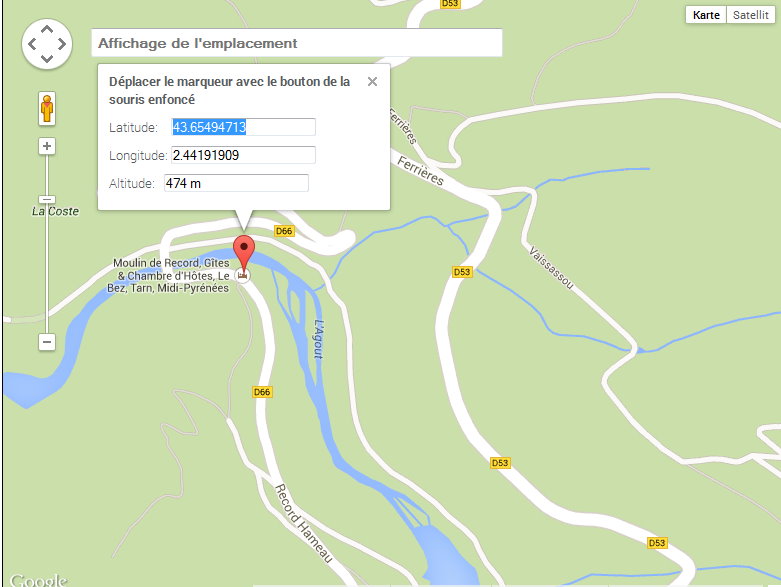Pan the map right with the arrow

62,44
